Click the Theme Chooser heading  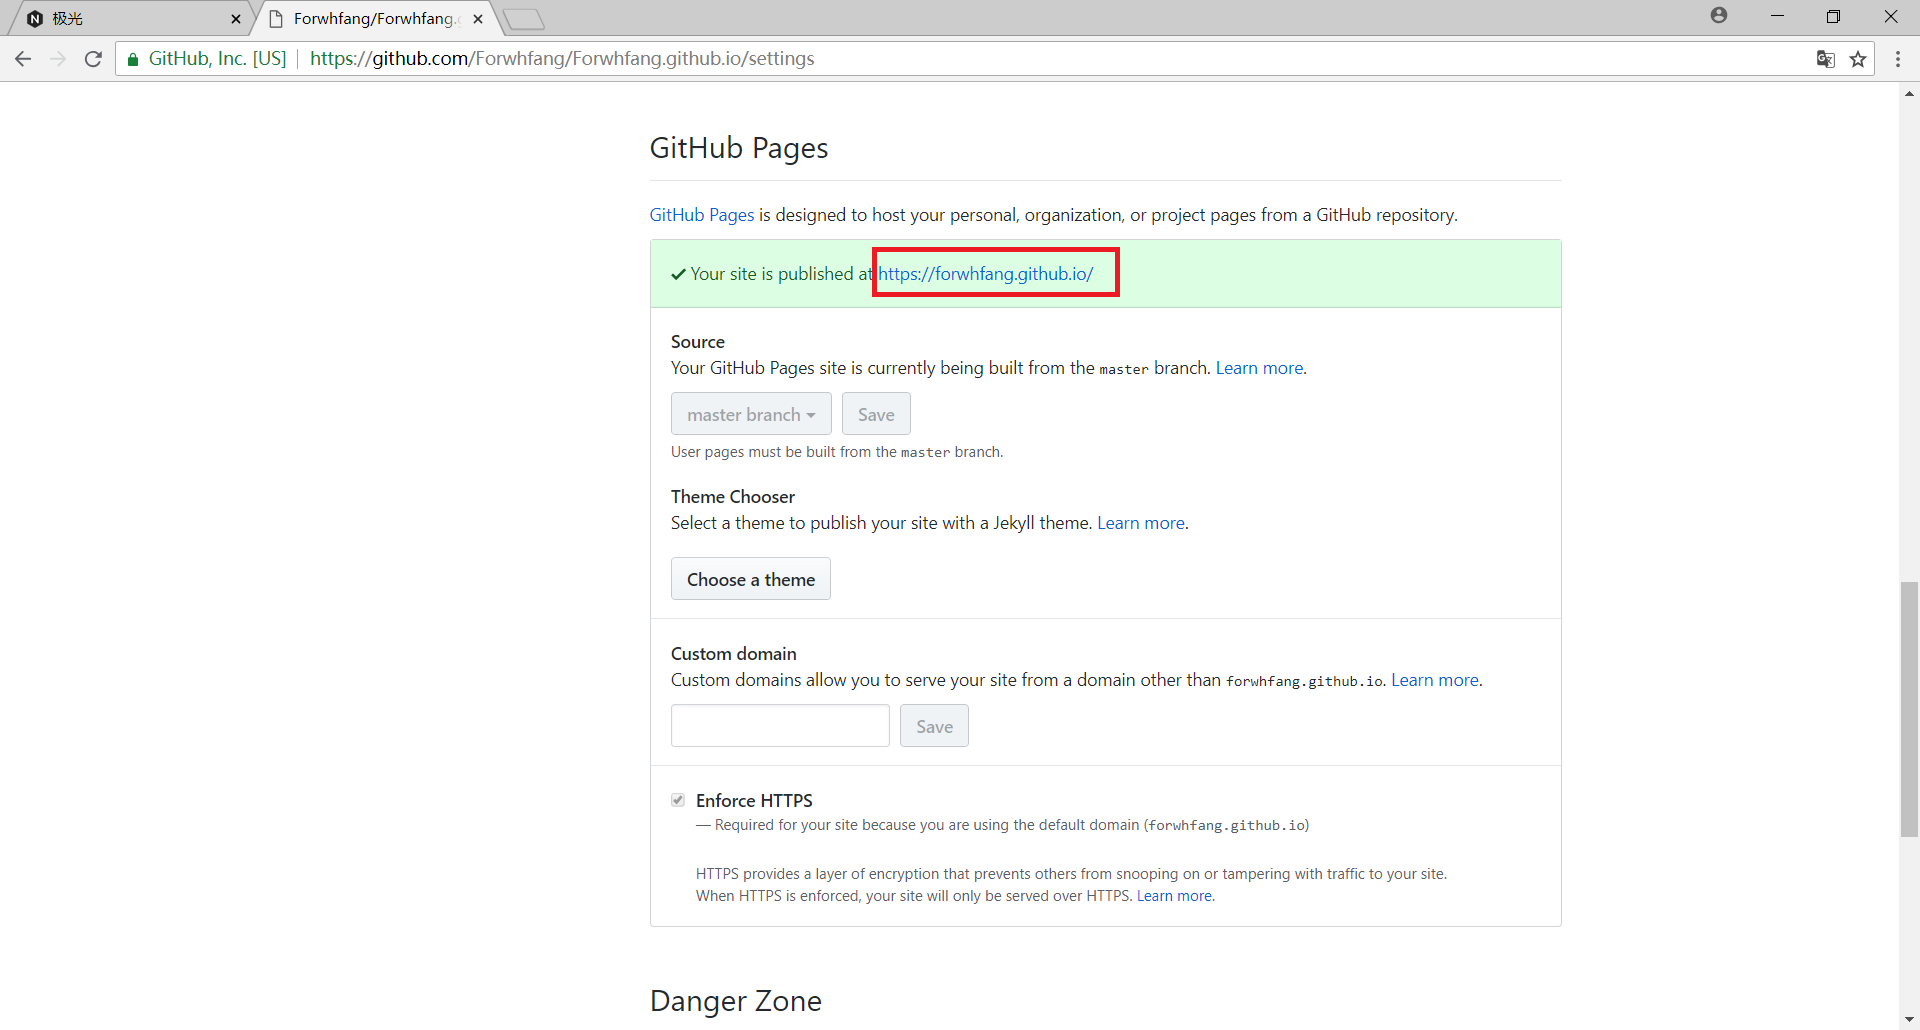tap(733, 497)
